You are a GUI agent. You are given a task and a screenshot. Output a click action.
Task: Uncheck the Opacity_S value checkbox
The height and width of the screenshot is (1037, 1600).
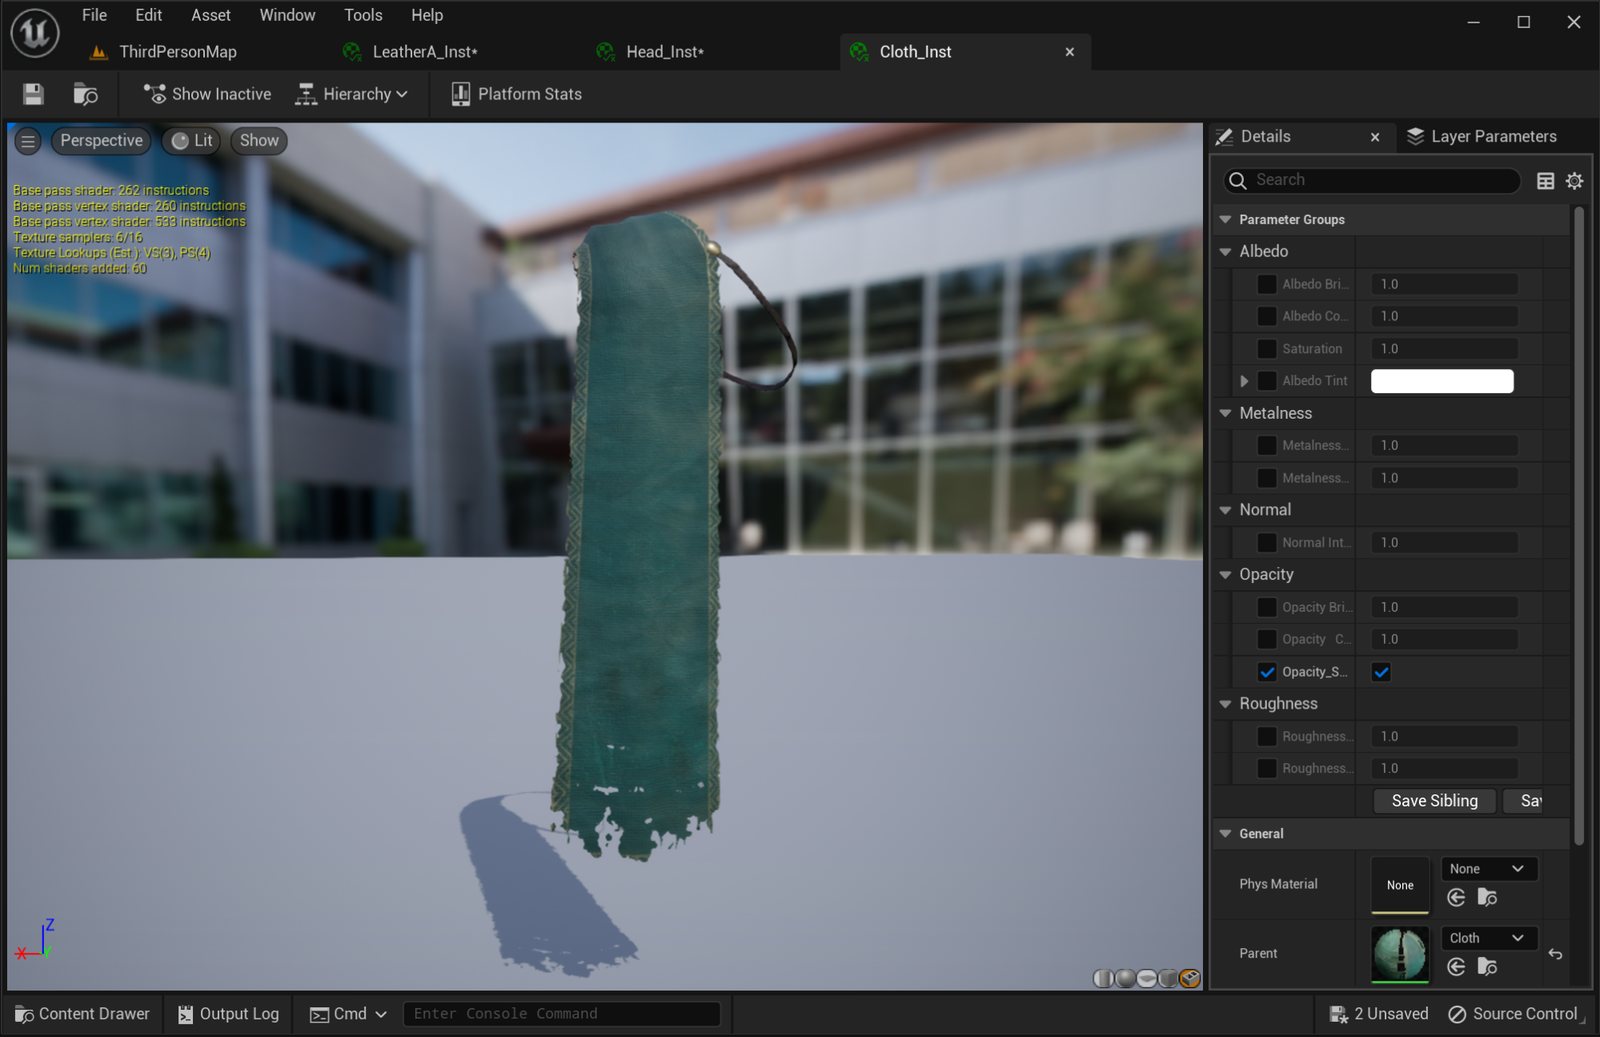[x=1381, y=672]
